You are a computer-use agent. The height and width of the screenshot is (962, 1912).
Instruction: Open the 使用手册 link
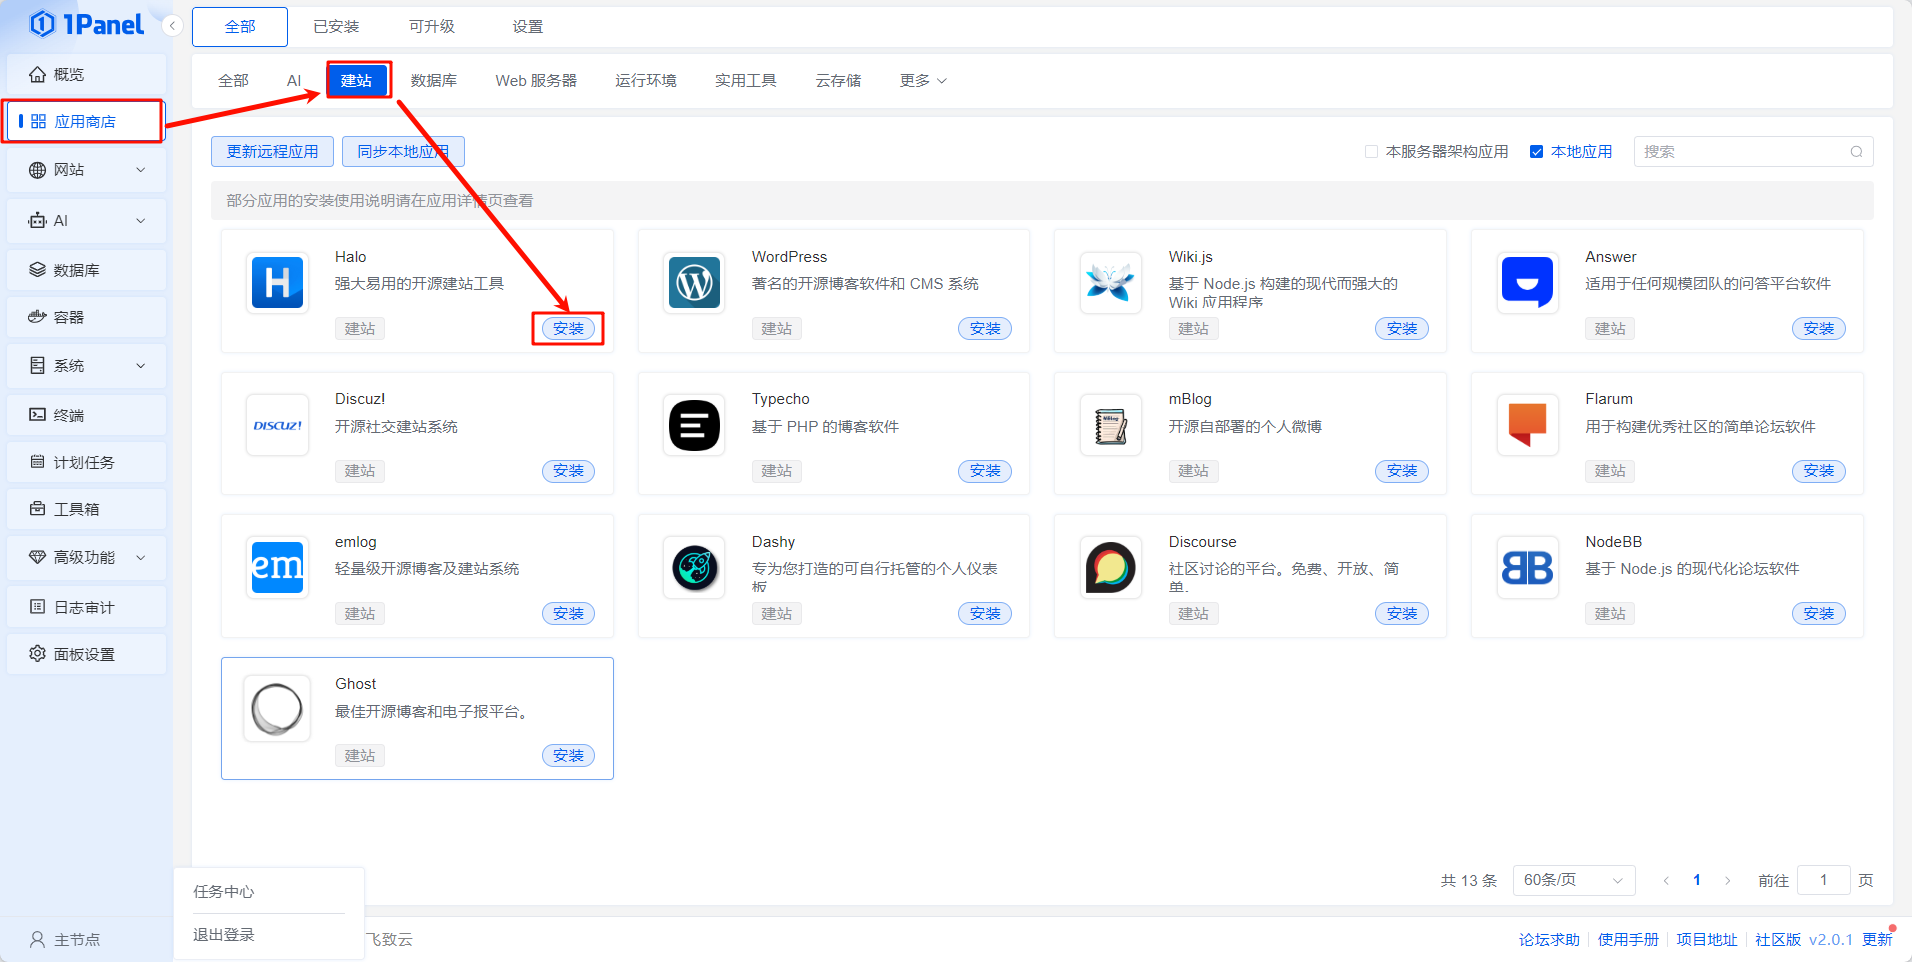[x=1628, y=939]
